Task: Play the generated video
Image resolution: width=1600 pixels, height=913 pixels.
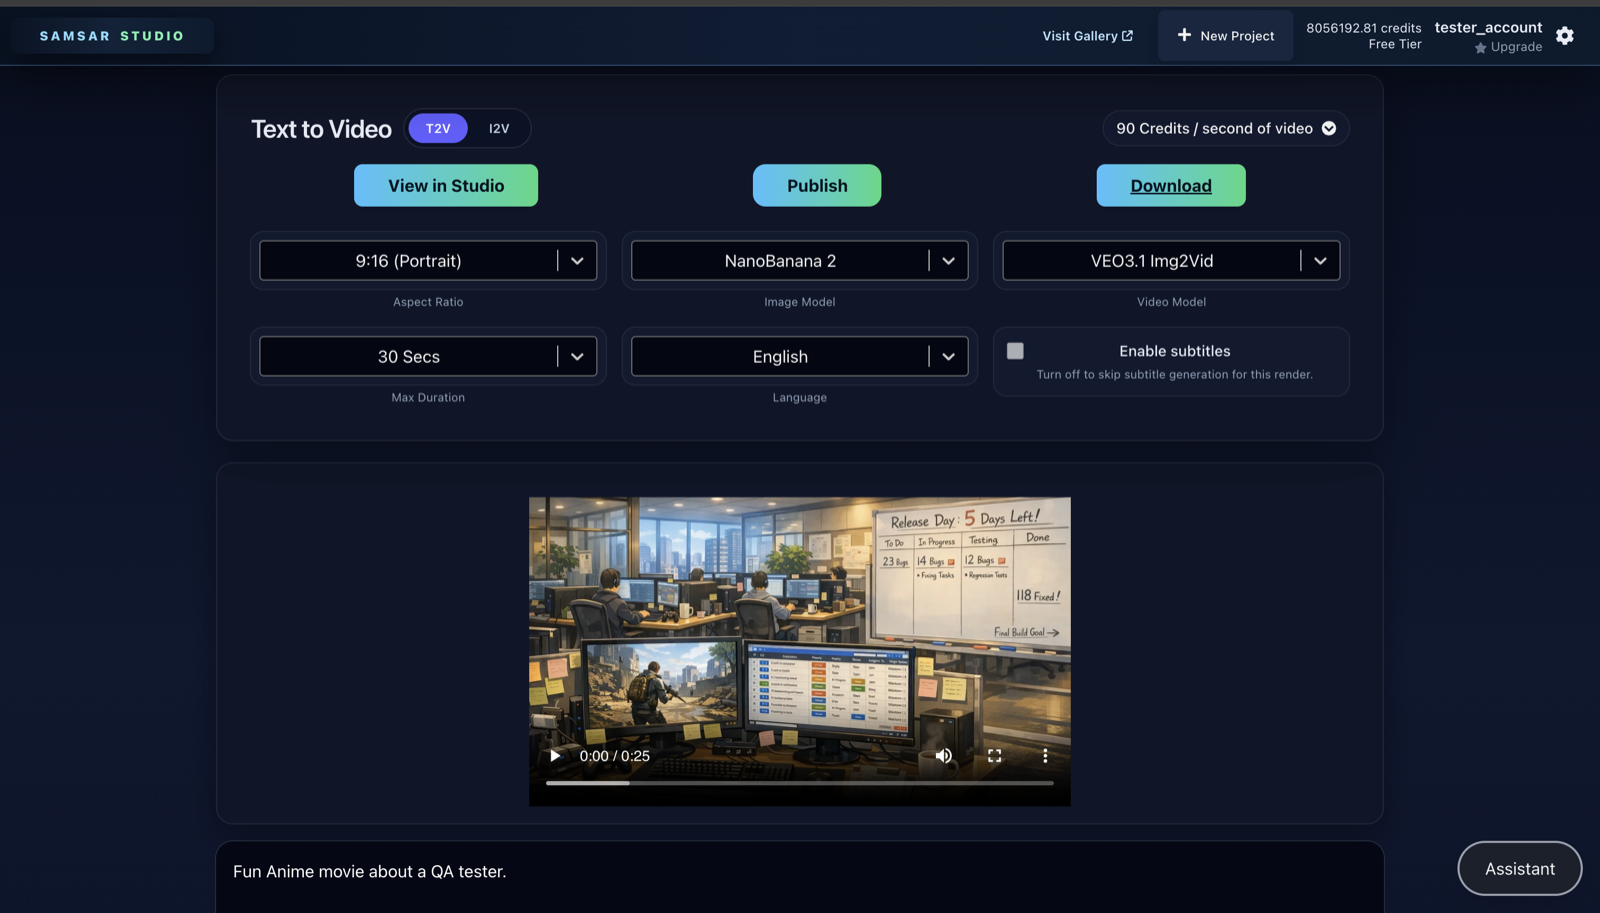Action: click(554, 756)
